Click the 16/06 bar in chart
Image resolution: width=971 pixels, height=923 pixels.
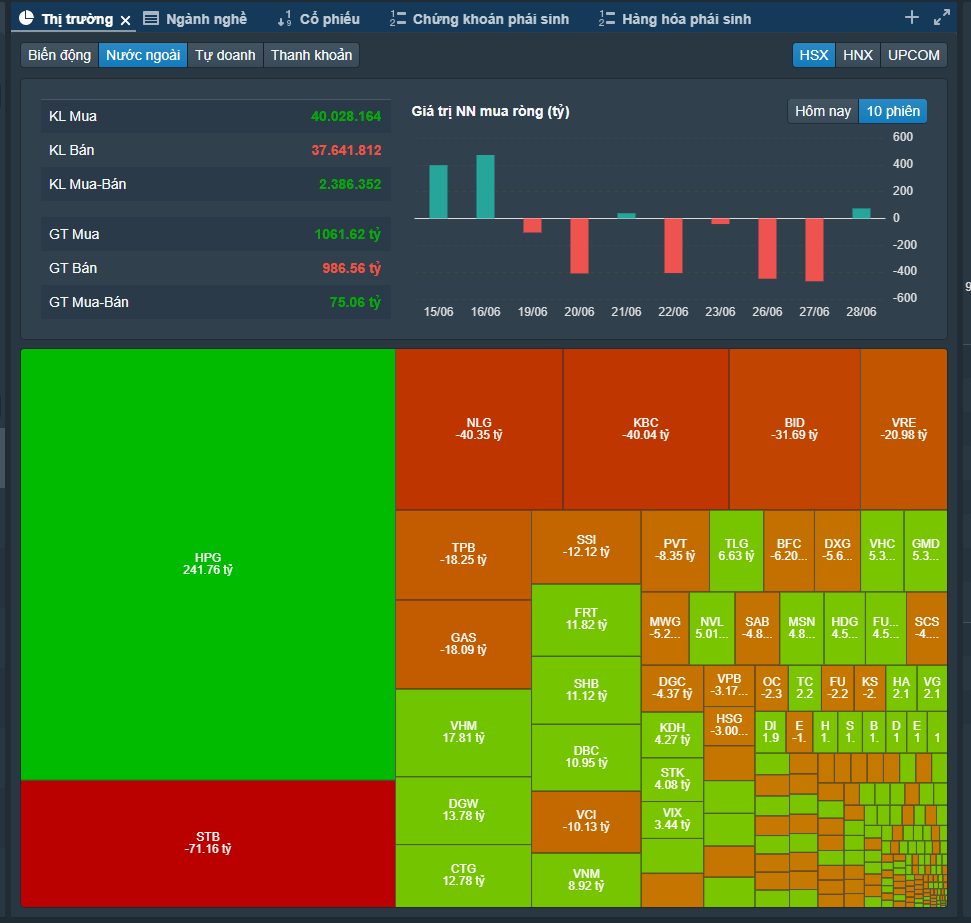(x=486, y=186)
